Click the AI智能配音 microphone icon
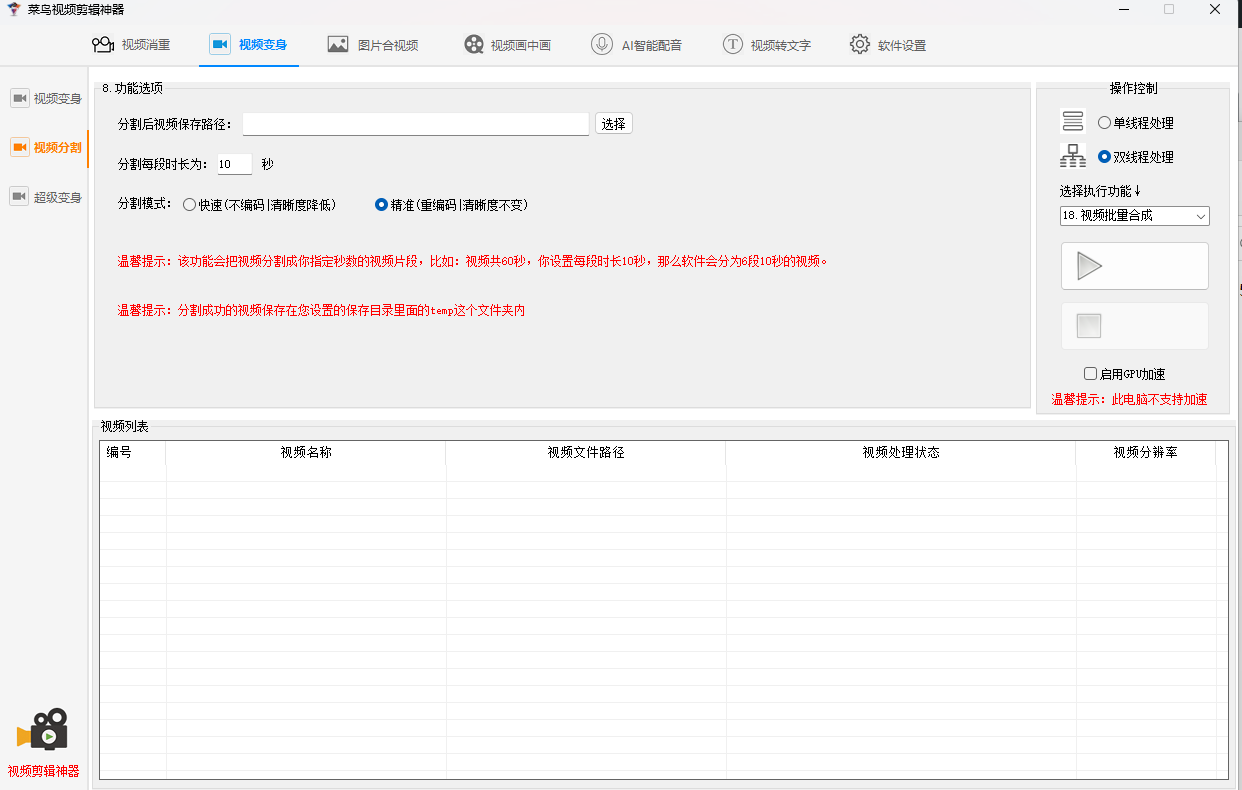 click(602, 45)
